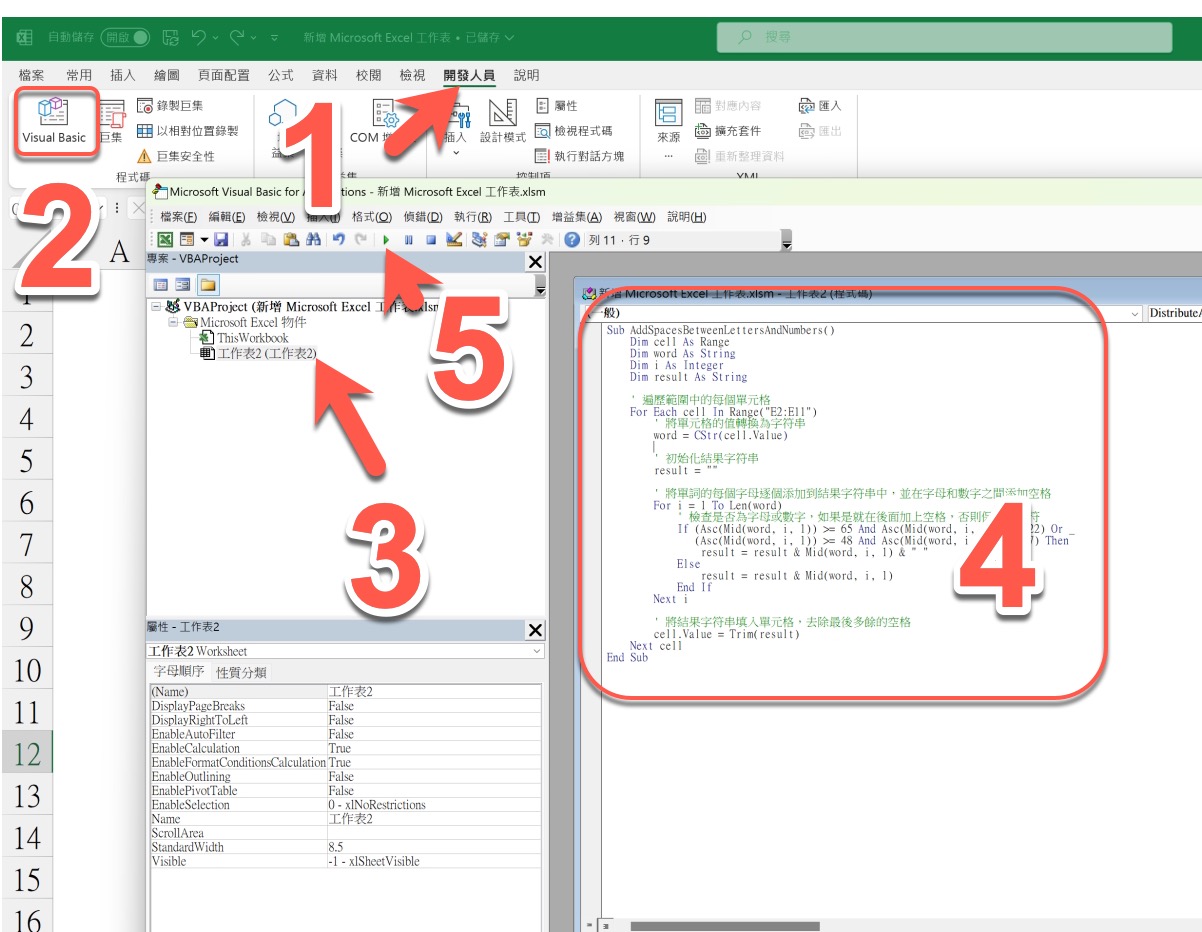
Task: Toggle the AutoSave switch
Action: click(125, 37)
